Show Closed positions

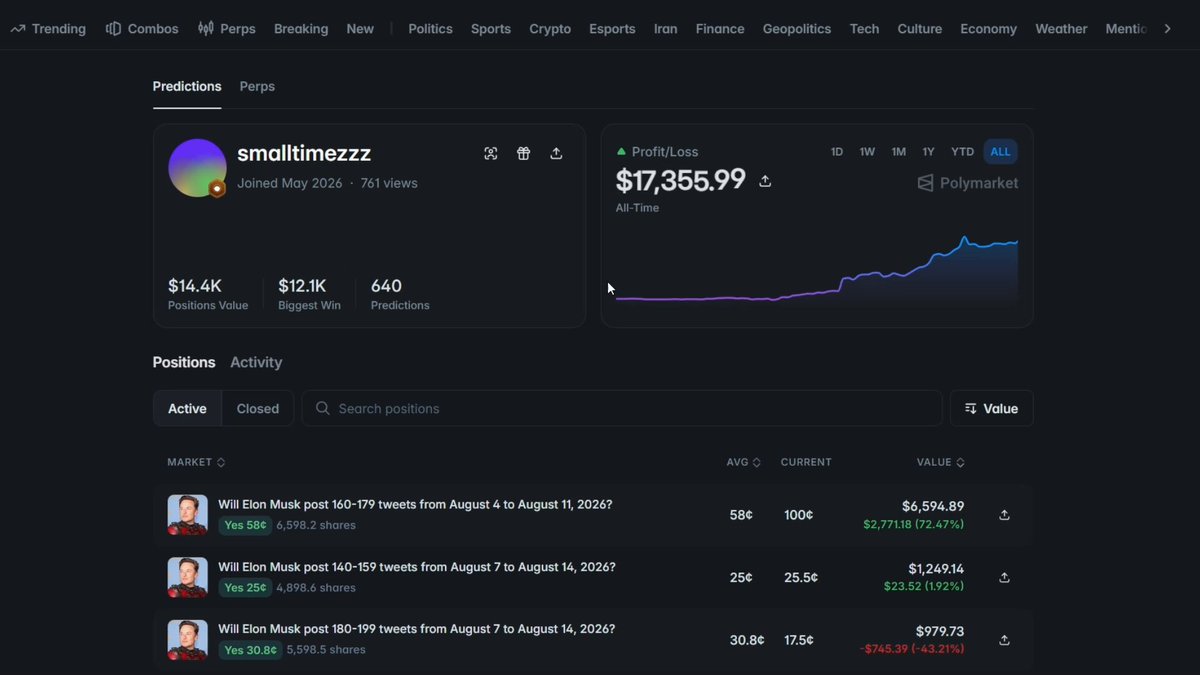pos(258,408)
